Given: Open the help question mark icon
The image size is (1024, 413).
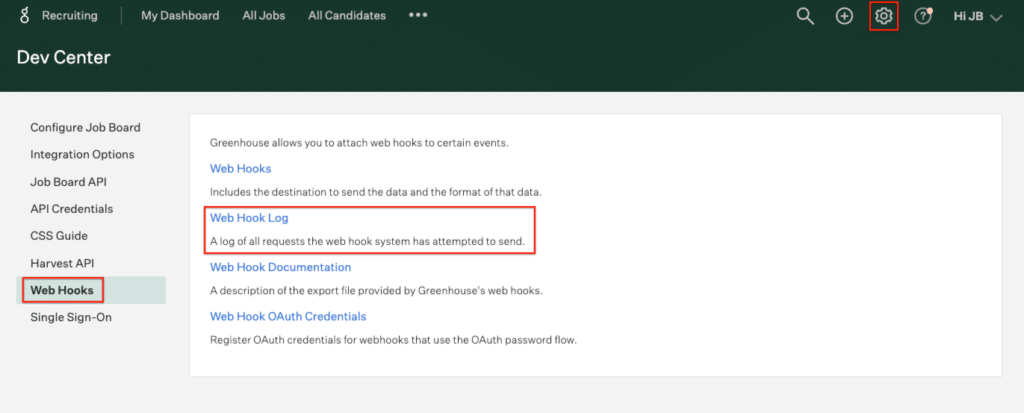Looking at the screenshot, I should [922, 16].
